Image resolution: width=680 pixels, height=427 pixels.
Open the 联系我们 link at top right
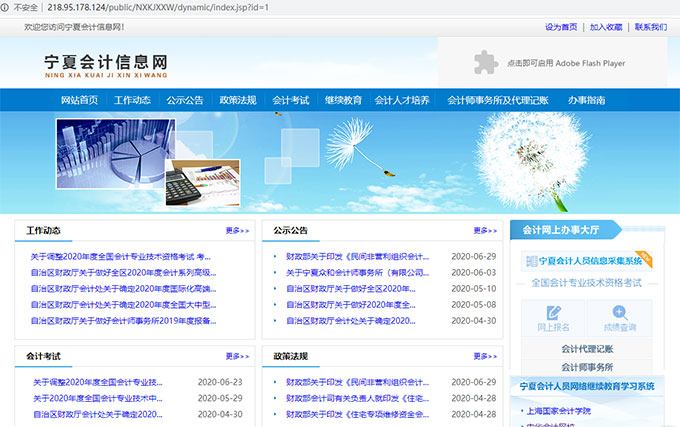click(650, 27)
